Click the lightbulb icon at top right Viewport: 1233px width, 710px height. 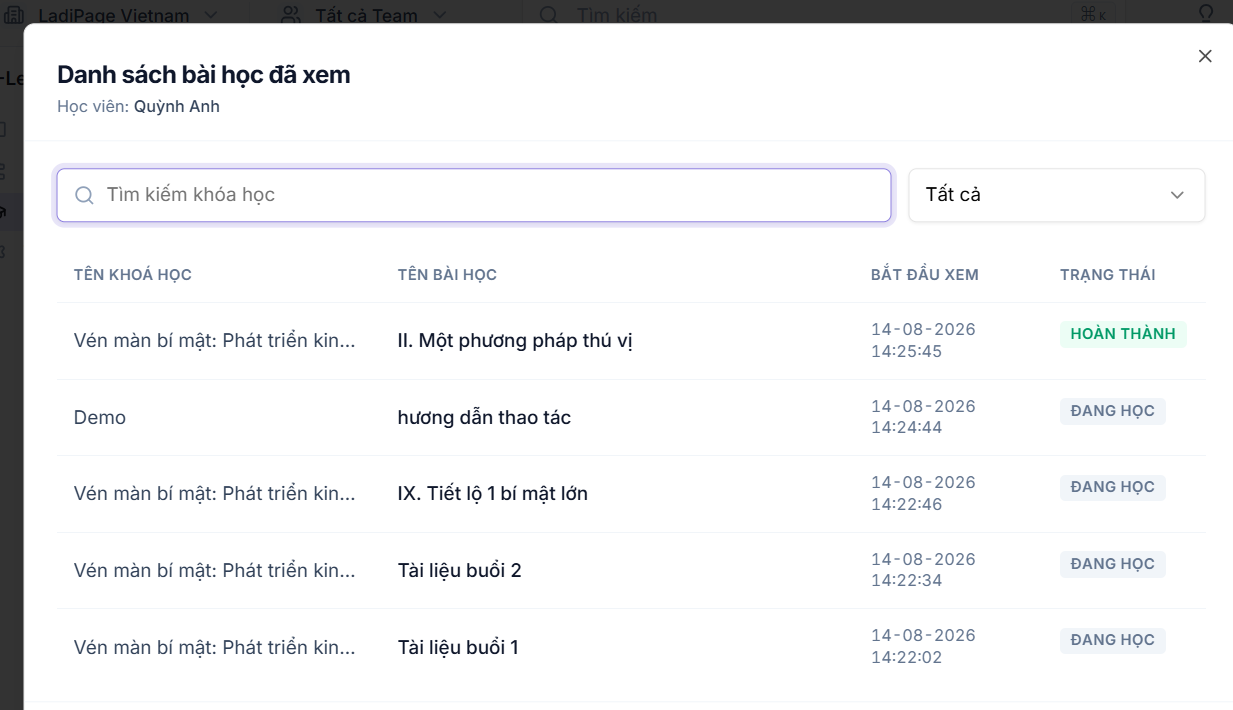coord(1207,14)
